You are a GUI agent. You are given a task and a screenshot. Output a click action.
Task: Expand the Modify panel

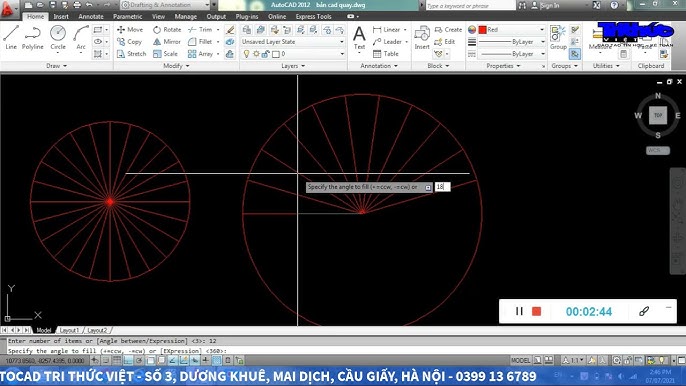[176, 66]
